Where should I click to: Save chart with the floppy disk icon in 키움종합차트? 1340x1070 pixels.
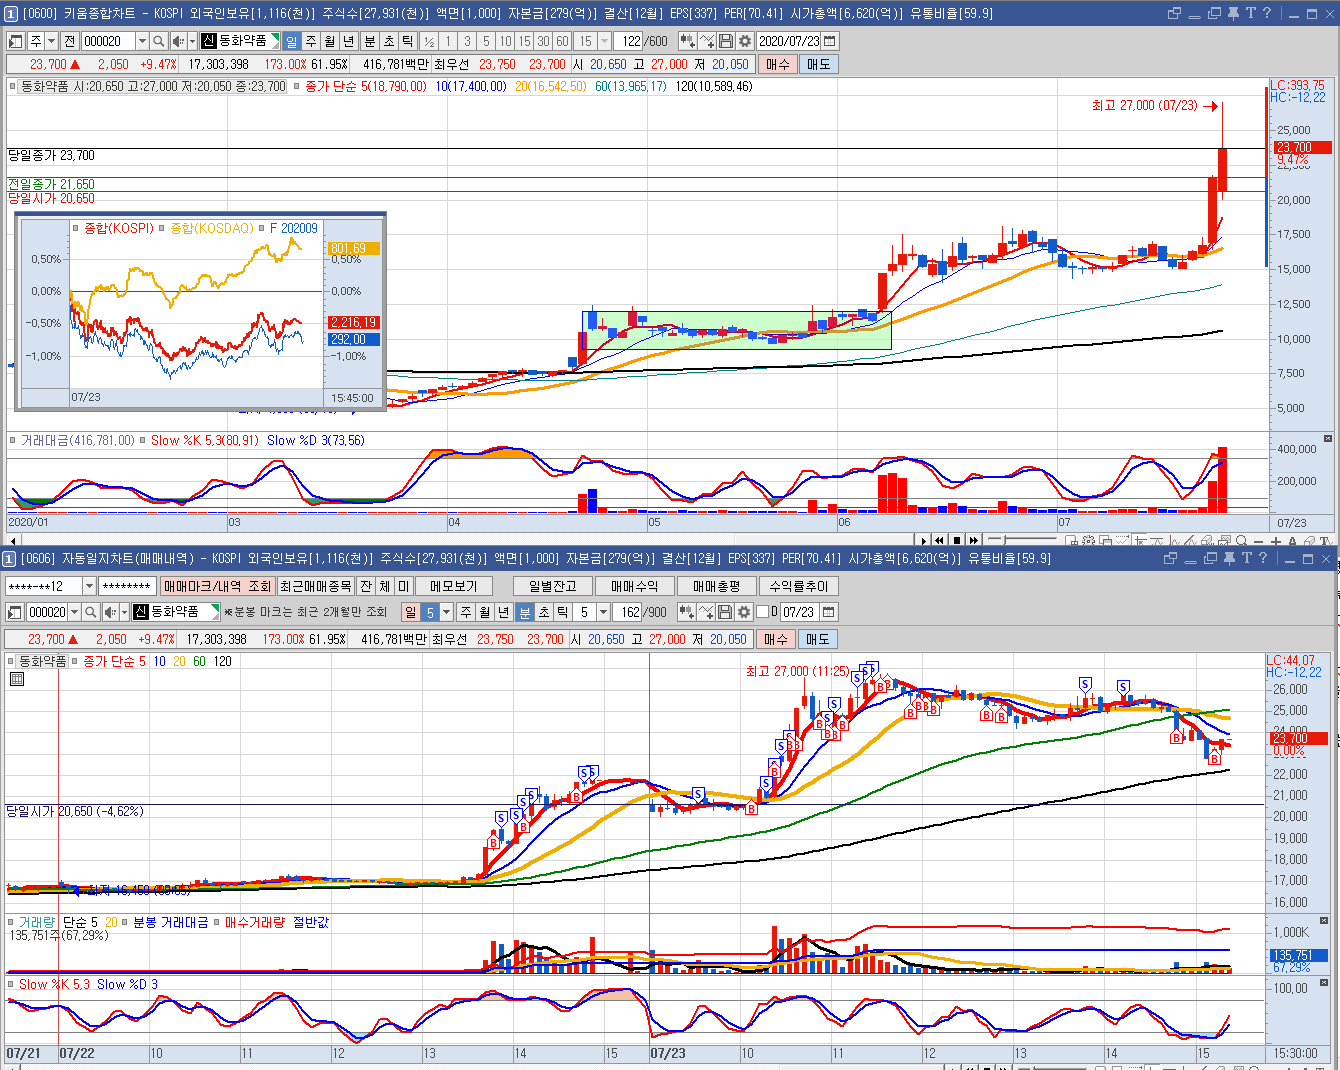[726, 41]
